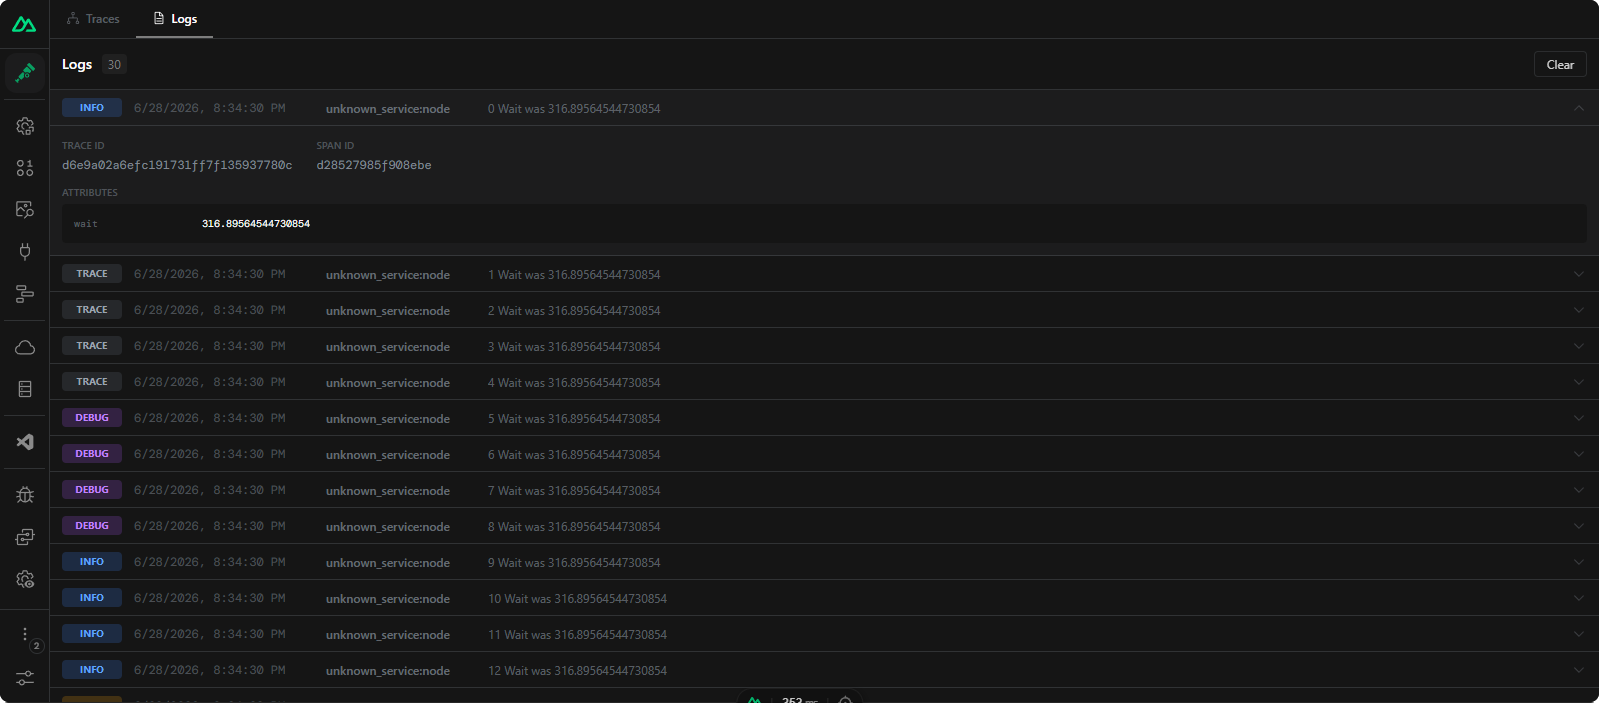Expand the '5 Wait was' log row chevron
Viewport: 1599px width, 703px height.
click(1578, 418)
